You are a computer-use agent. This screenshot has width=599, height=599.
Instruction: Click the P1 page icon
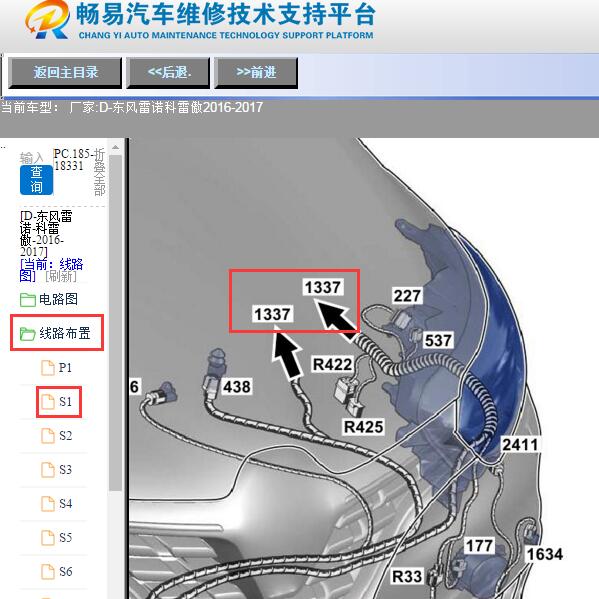point(48,368)
